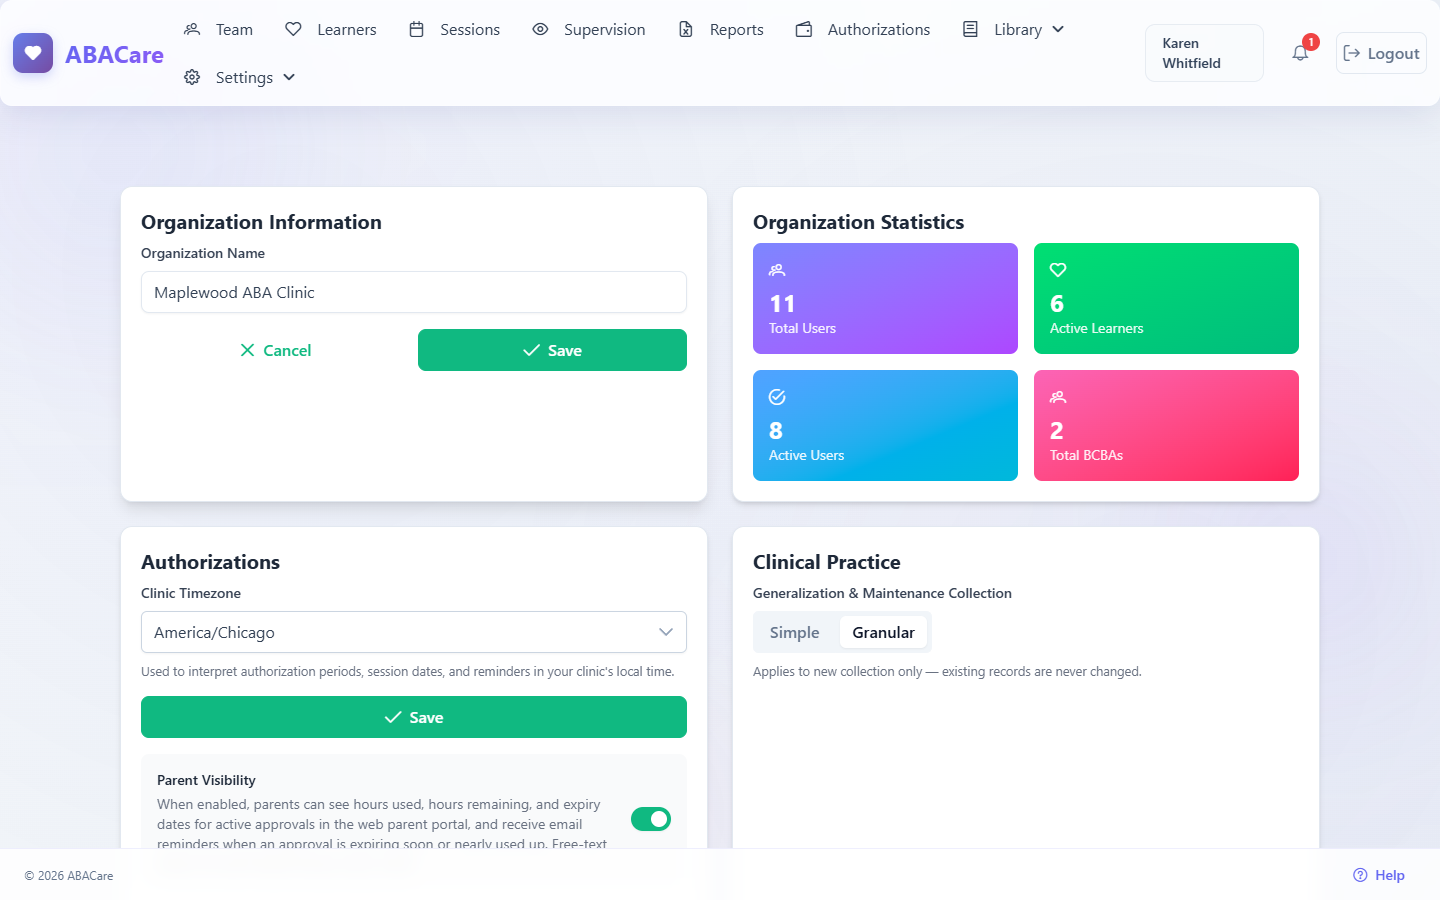Expand the Library menu chevron
This screenshot has height=900, width=1440.
pos(1058,29)
